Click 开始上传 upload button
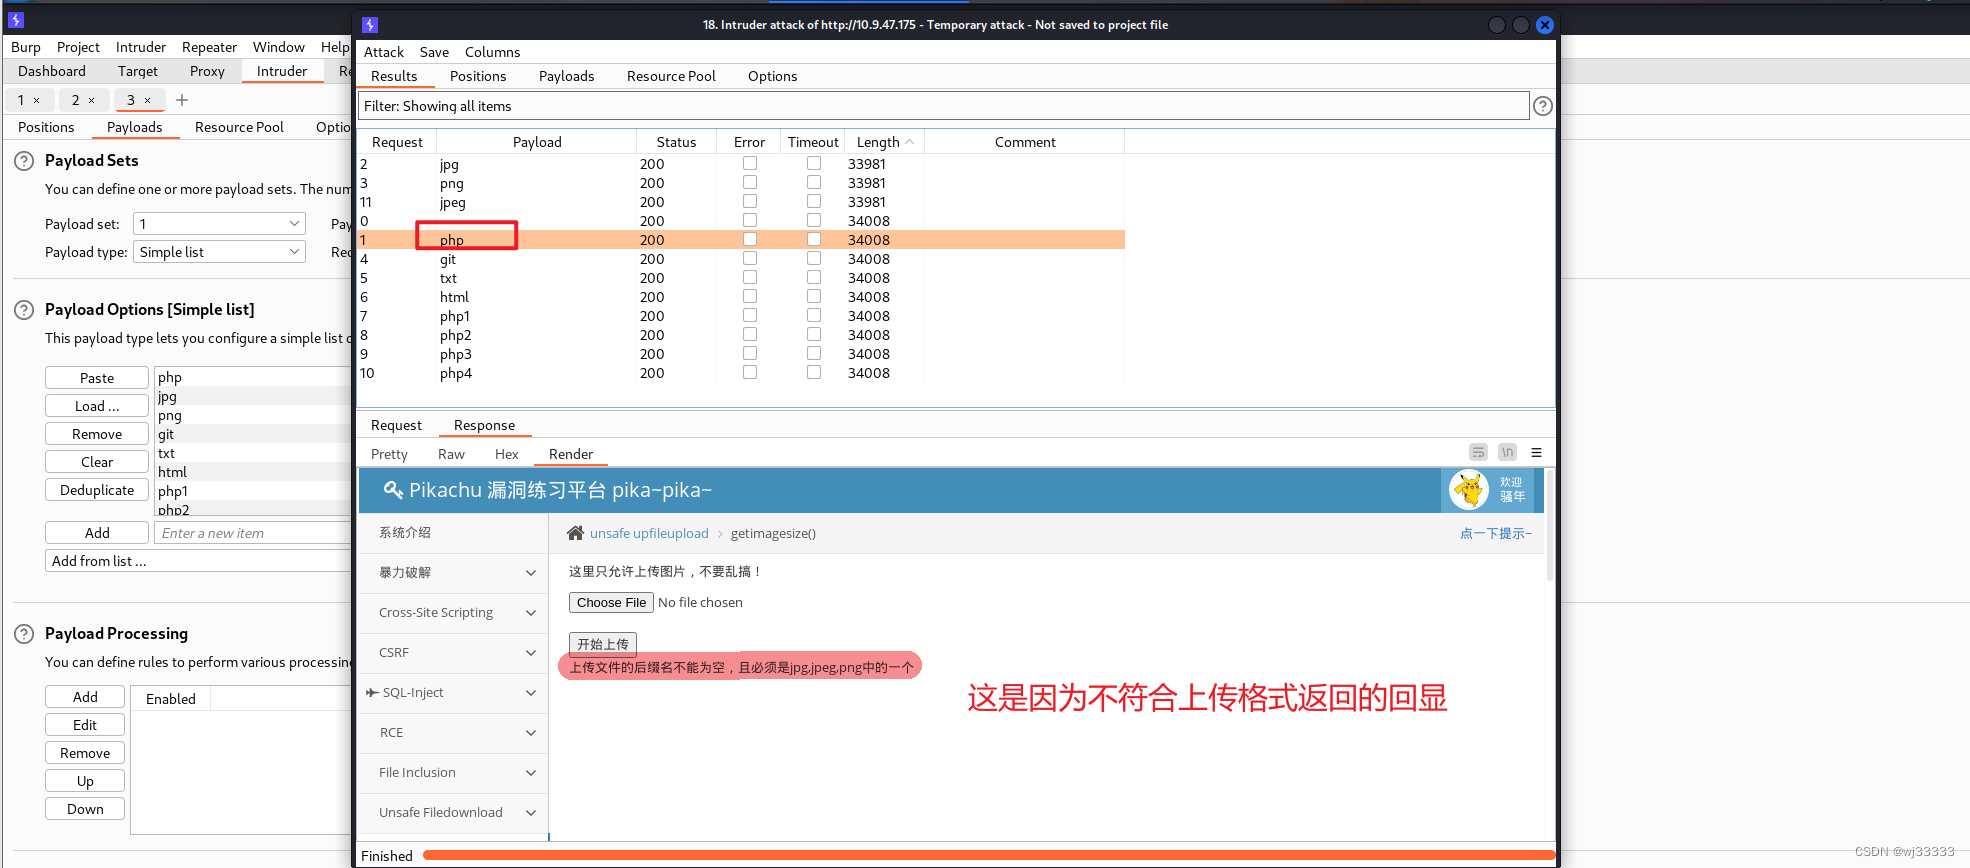The height and width of the screenshot is (868, 1970). click(603, 644)
